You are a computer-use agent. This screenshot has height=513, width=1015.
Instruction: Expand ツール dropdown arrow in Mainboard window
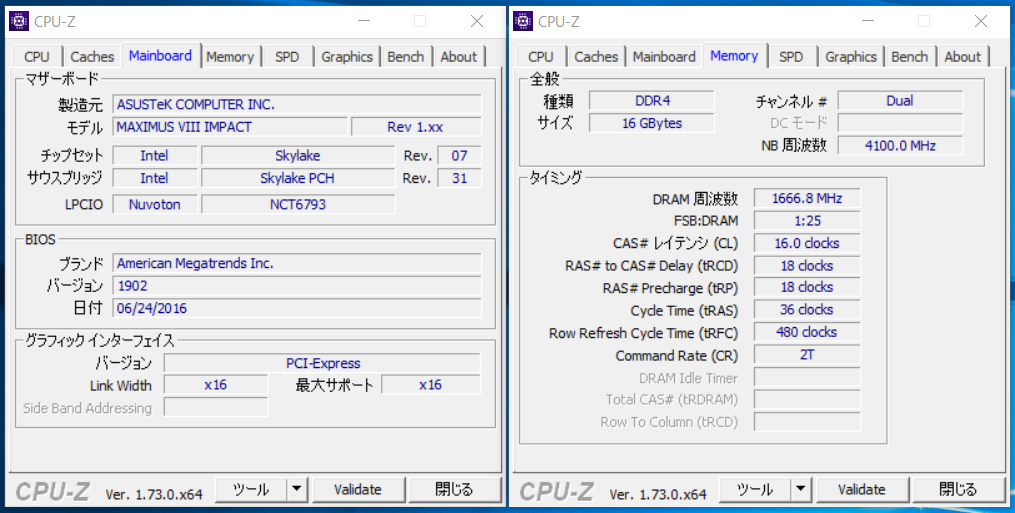point(297,490)
